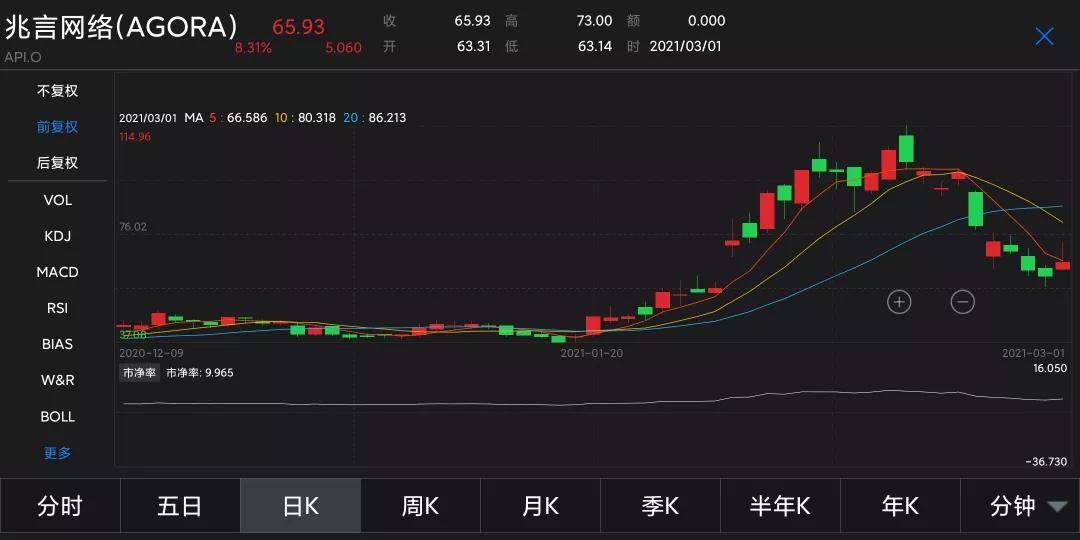Click the date 2021/03/01 in header
Screen dimensions: 1080x540
(685, 47)
